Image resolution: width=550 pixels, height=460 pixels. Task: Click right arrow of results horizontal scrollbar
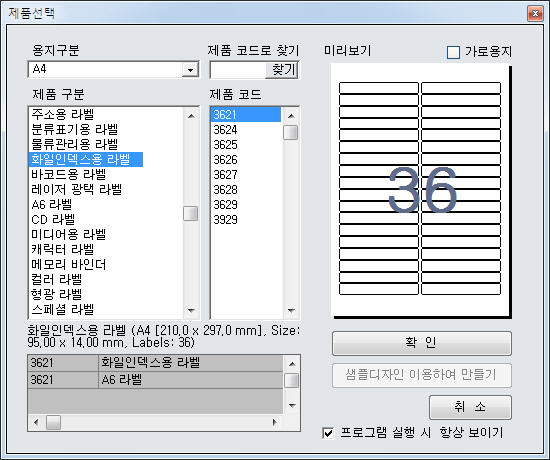pyautogui.click(x=274, y=422)
